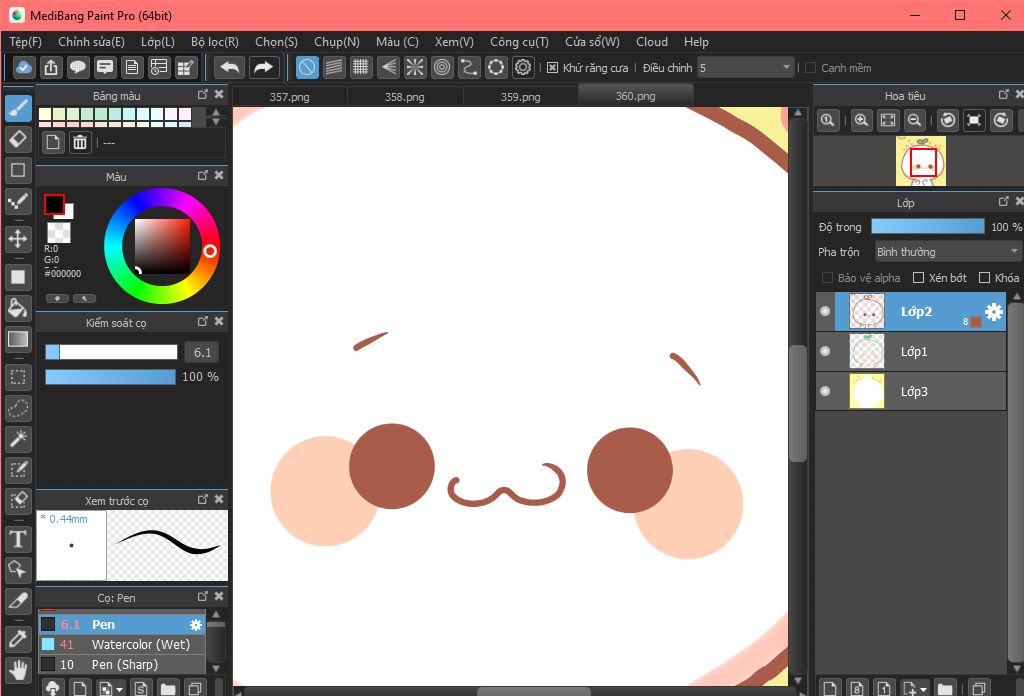Zoom out within the Navigator panel
The width and height of the screenshot is (1024, 696).
click(915, 120)
